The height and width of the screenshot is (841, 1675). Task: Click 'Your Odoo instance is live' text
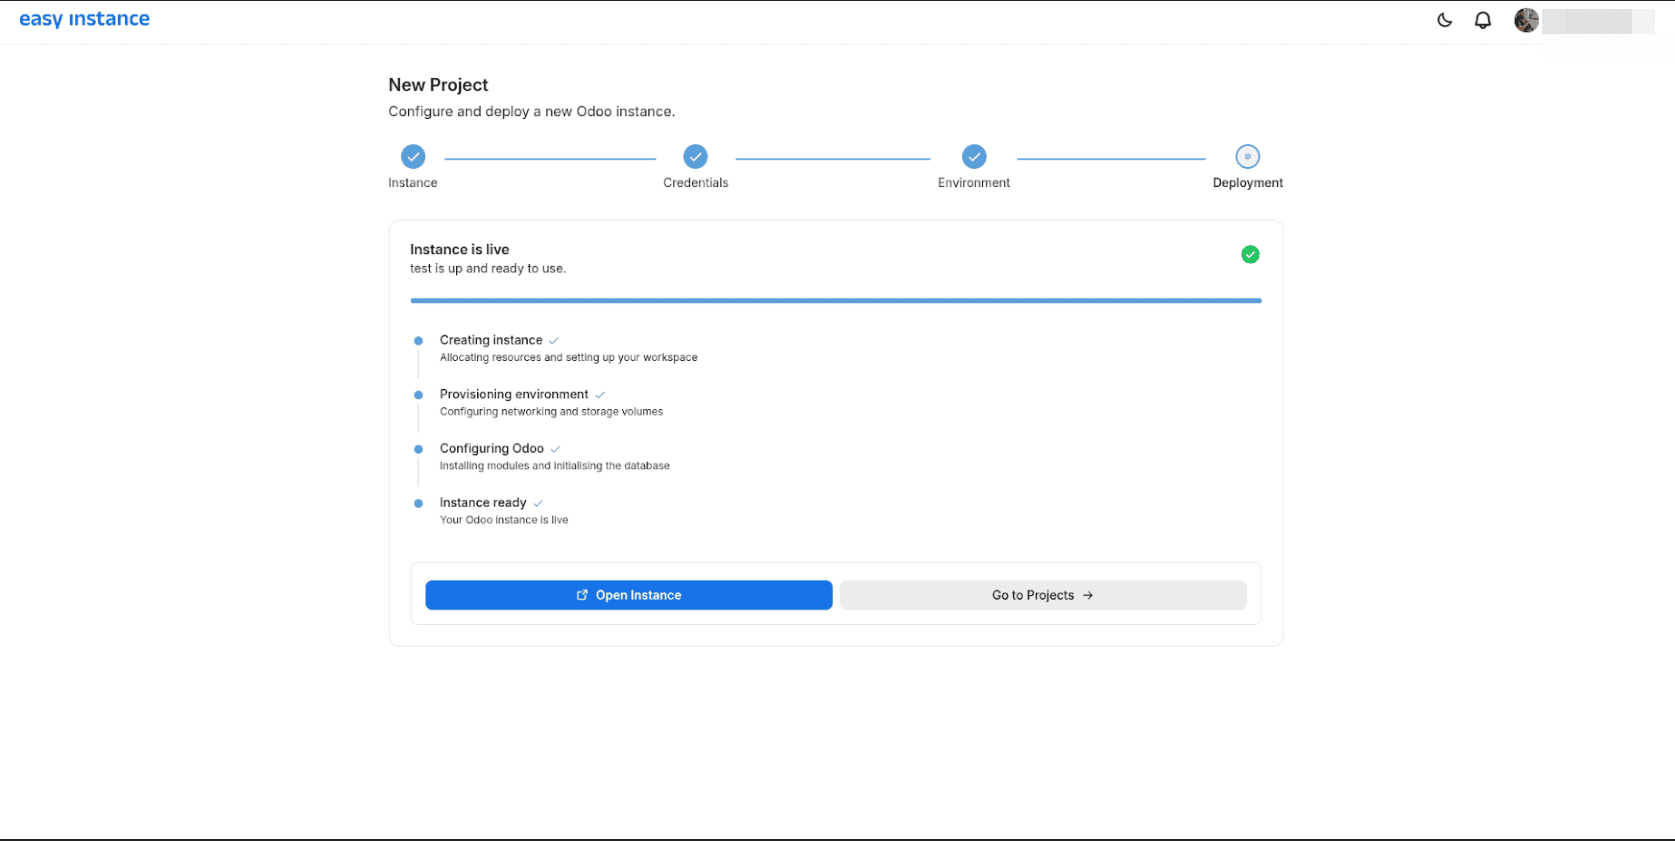[x=504, y=519]
